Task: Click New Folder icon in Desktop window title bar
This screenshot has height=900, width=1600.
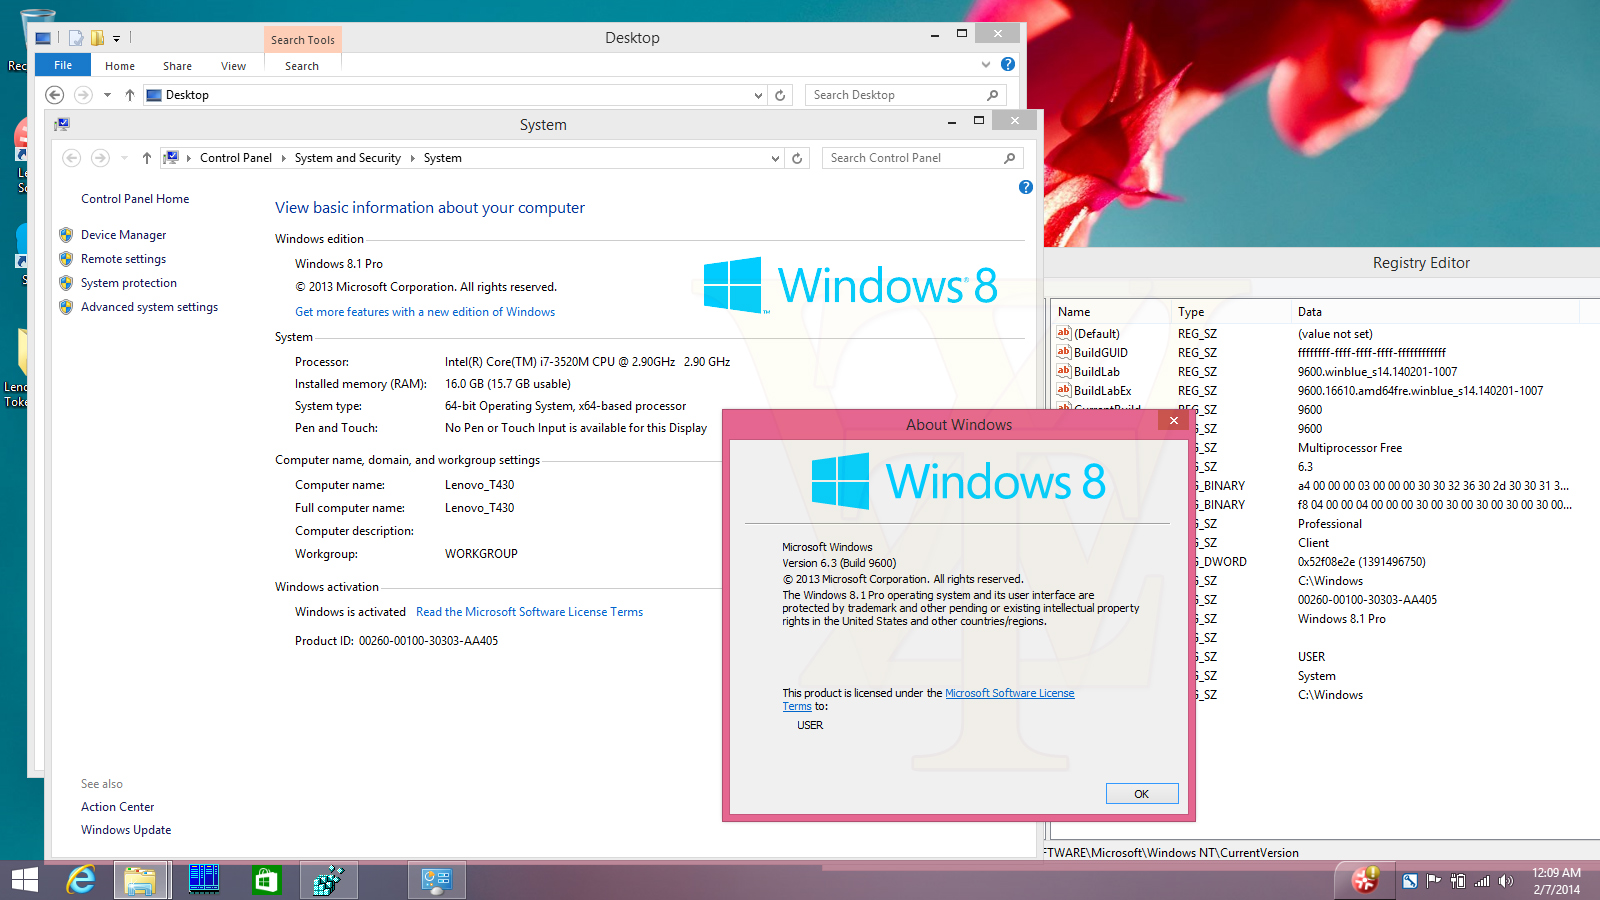Action: click(x=97, y=38)
